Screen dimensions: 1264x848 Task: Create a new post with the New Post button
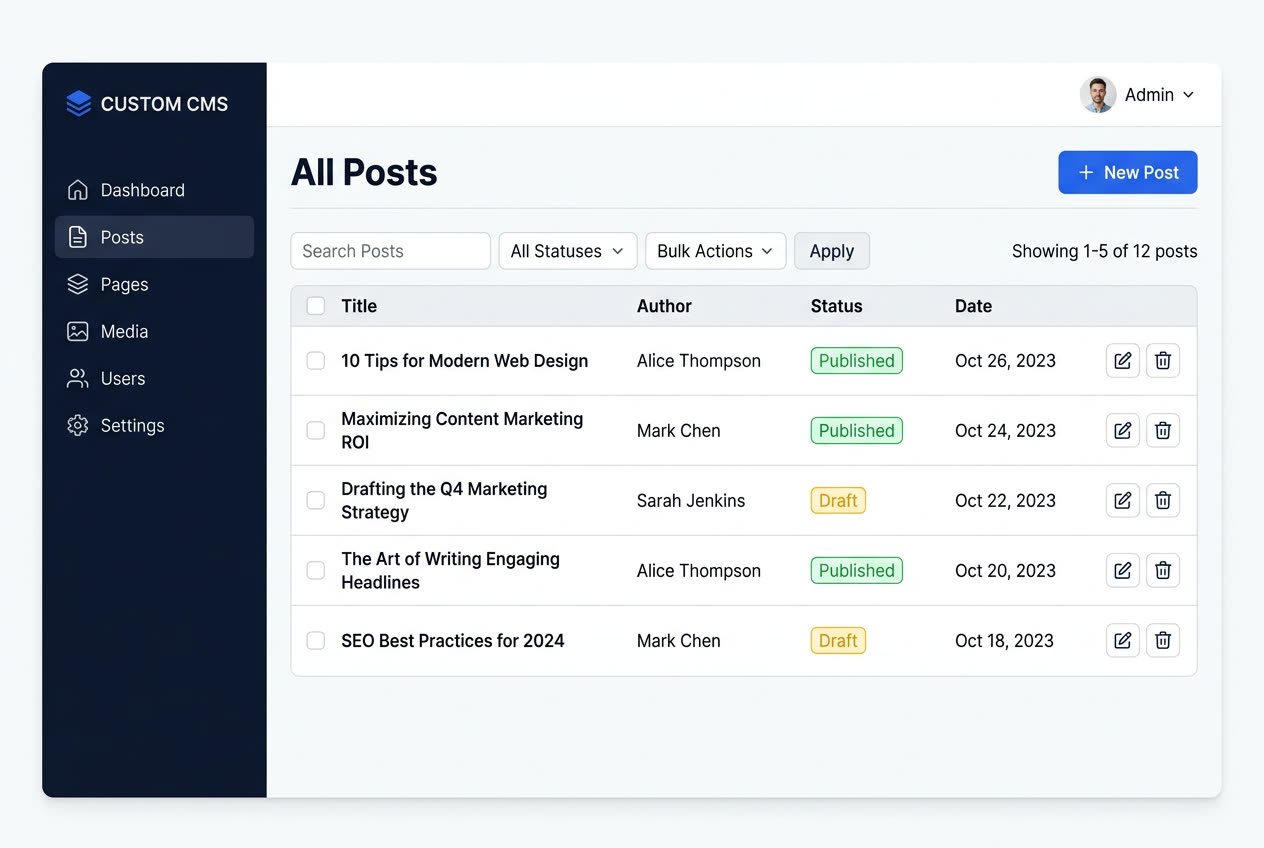pos(1127,172)
